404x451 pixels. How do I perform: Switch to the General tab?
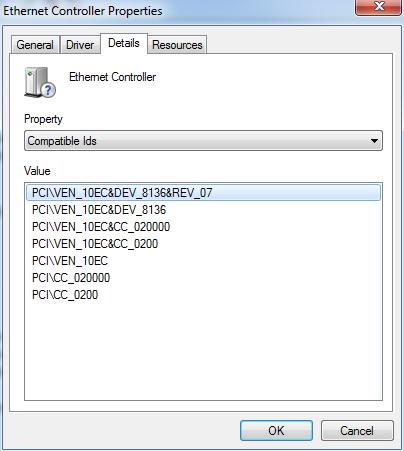35,45
